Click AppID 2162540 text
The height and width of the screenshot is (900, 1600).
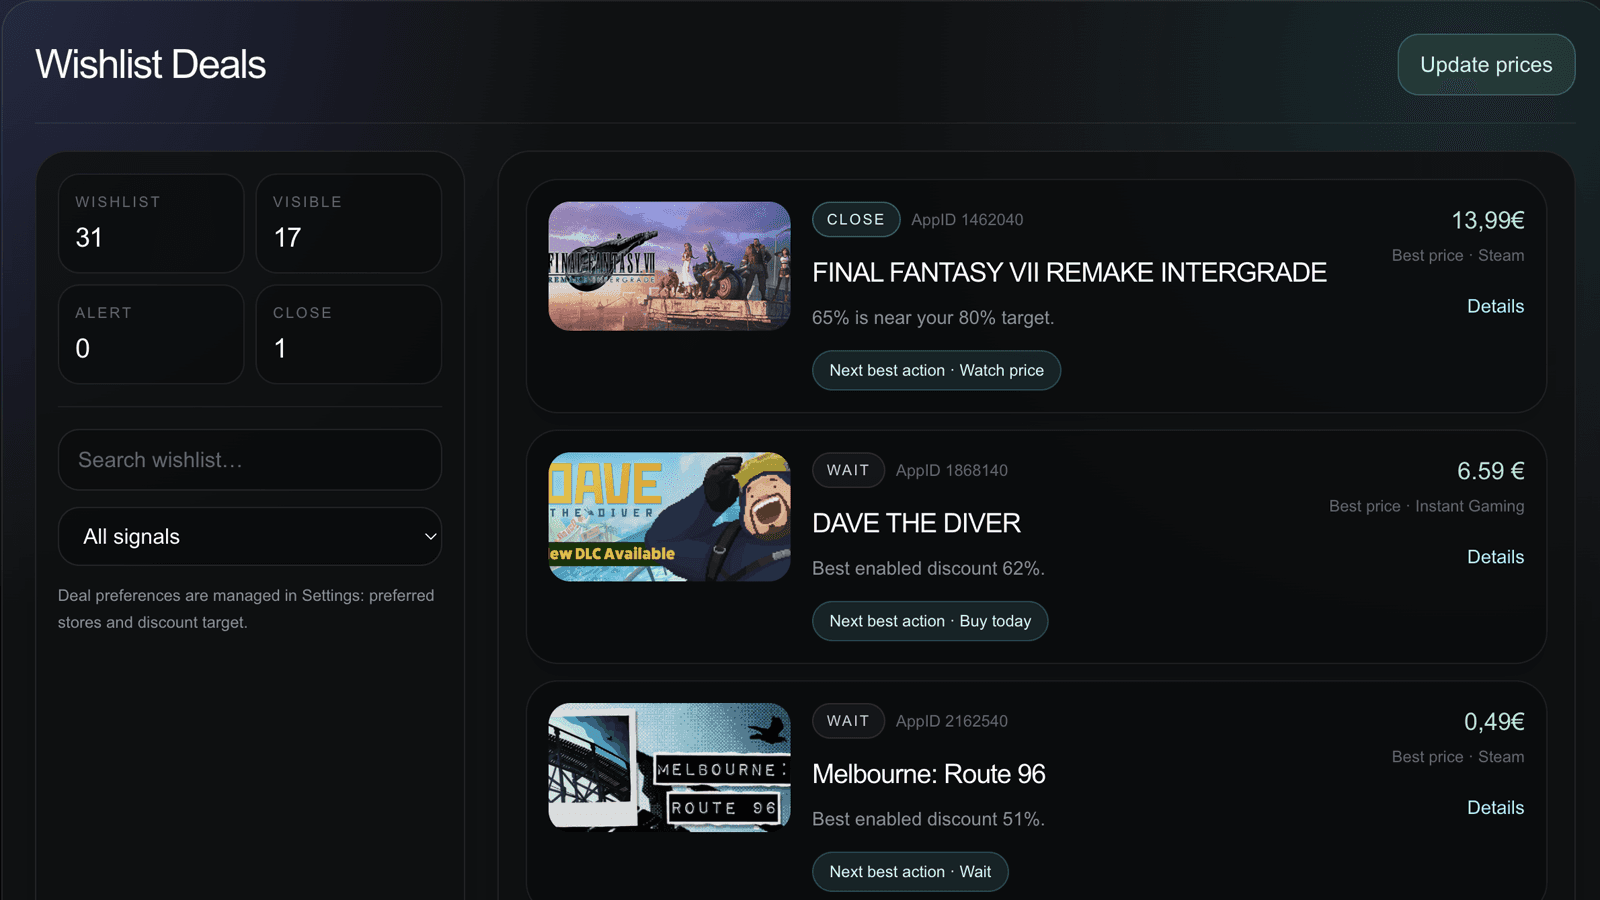(x=952, y=722)
